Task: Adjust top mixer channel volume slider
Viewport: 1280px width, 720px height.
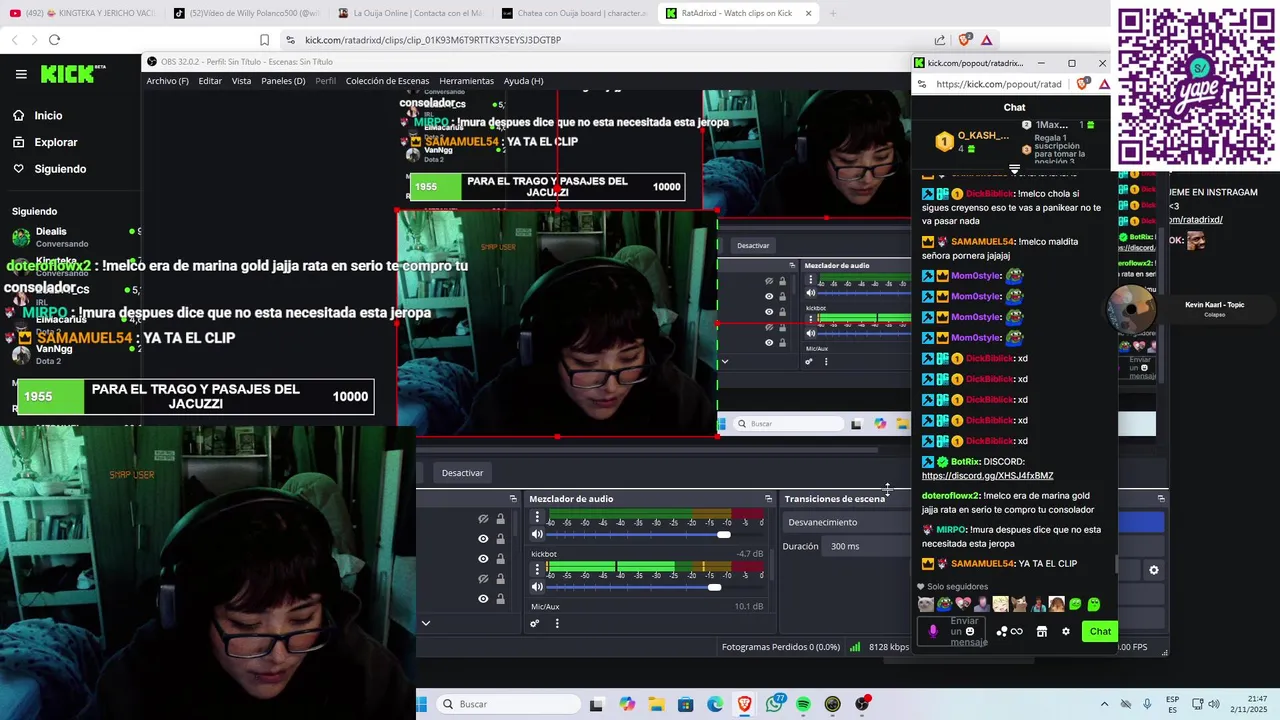Action: pyautogui.click(x=724, y=535)
